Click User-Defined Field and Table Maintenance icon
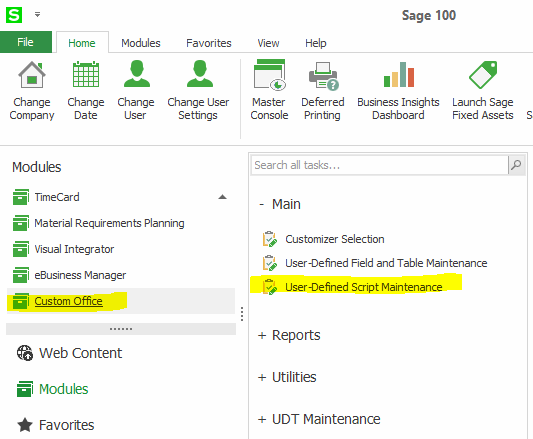This screenshot has width=533, height=439. click(270, 263)
